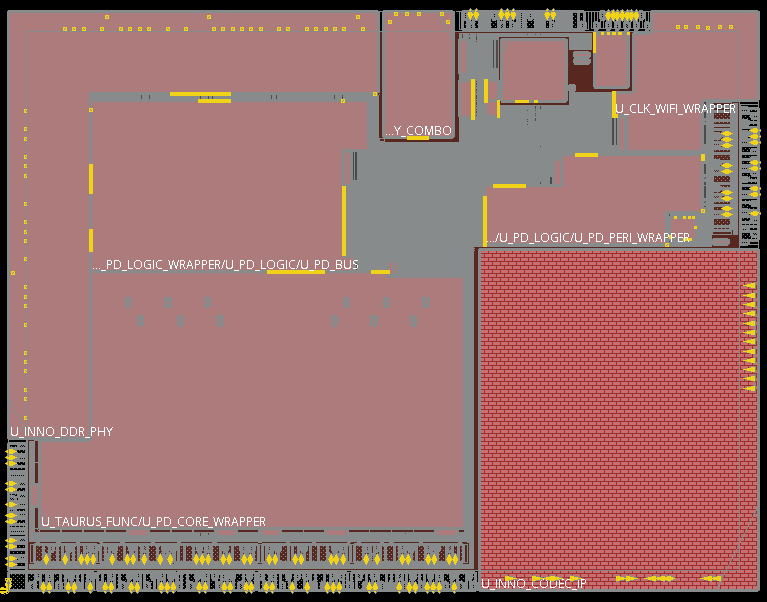Image resolution: width=767 pixels, height=602 pixels.
Task: Click the square macro right of Y_COMBO
Action: (x=534, y=70)
